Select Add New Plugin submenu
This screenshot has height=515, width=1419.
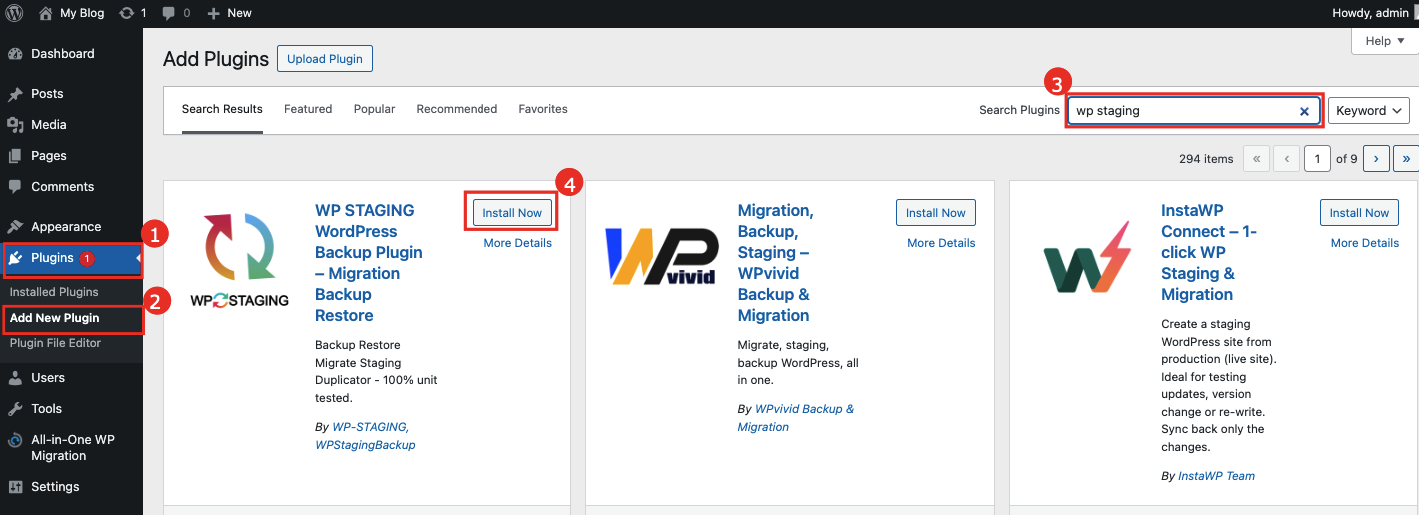(x=54, y=318)
